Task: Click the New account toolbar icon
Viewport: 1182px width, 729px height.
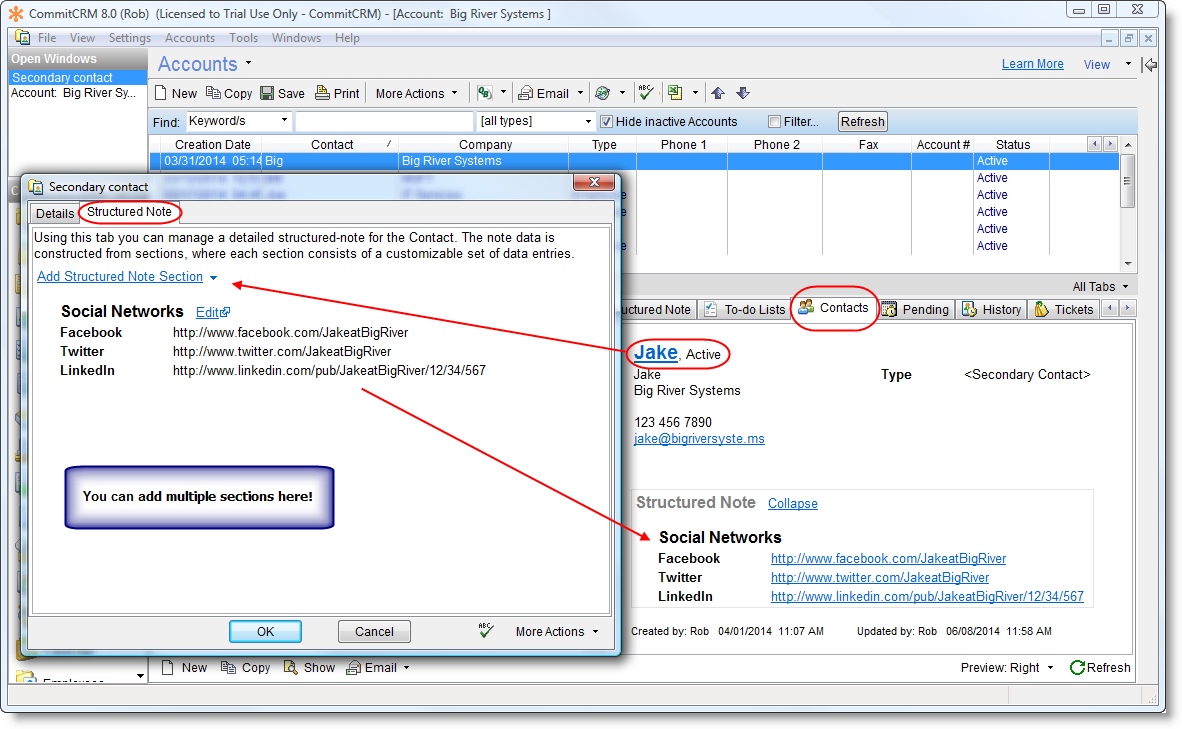Action: 162,93
